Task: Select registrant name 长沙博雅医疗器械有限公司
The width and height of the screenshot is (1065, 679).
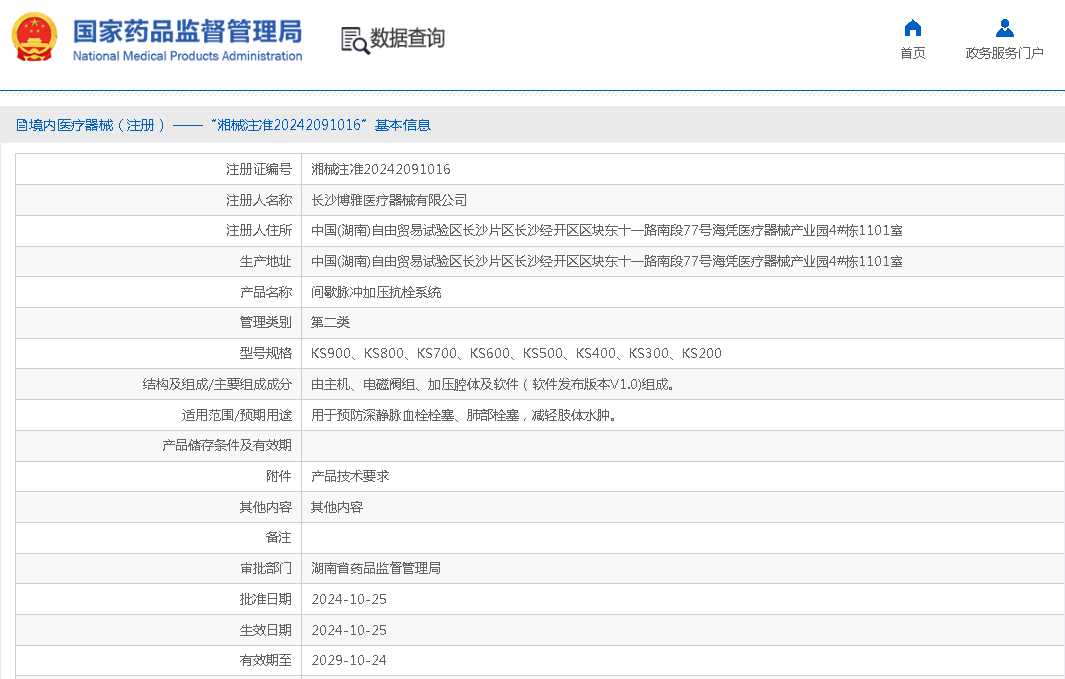Action: click(389, 200)
